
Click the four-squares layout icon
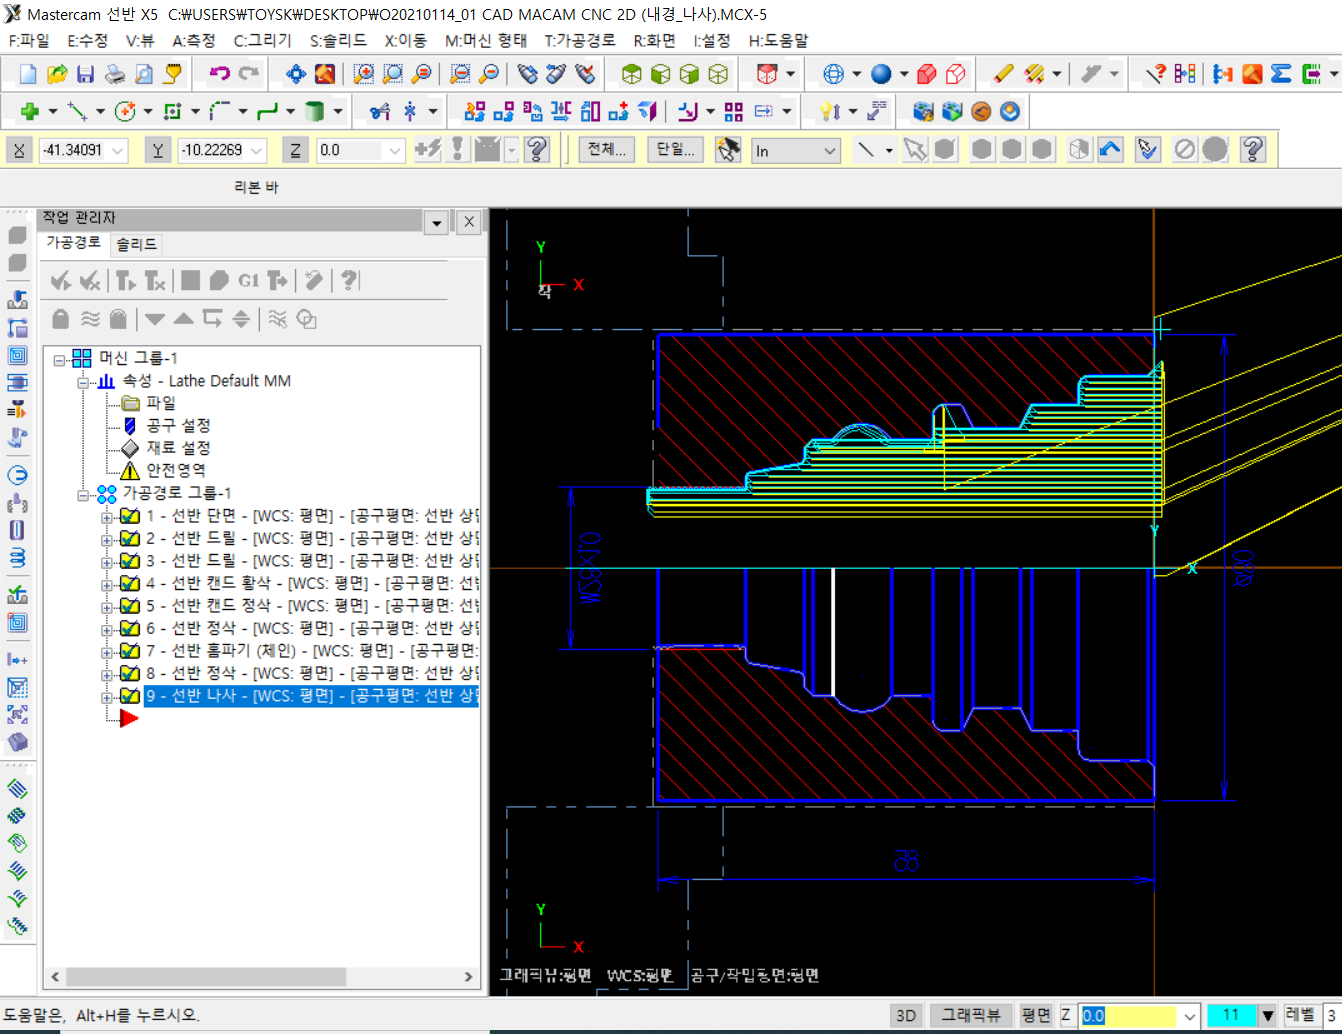(734, 111)
